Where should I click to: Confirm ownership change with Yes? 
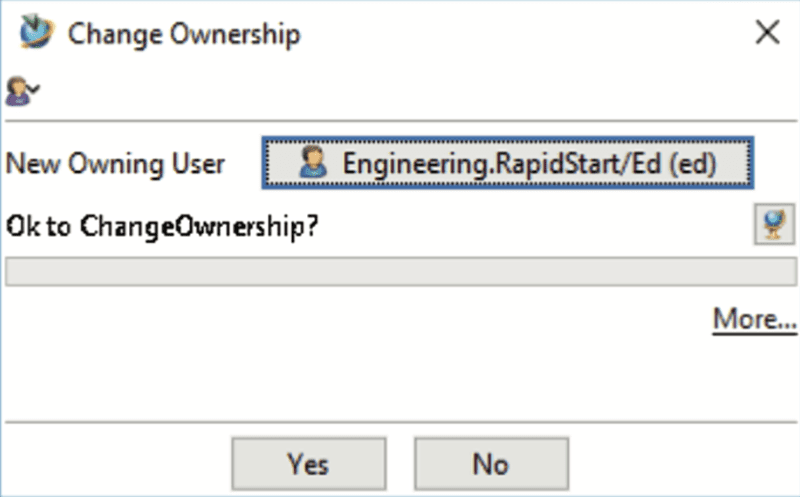point(309,464)
